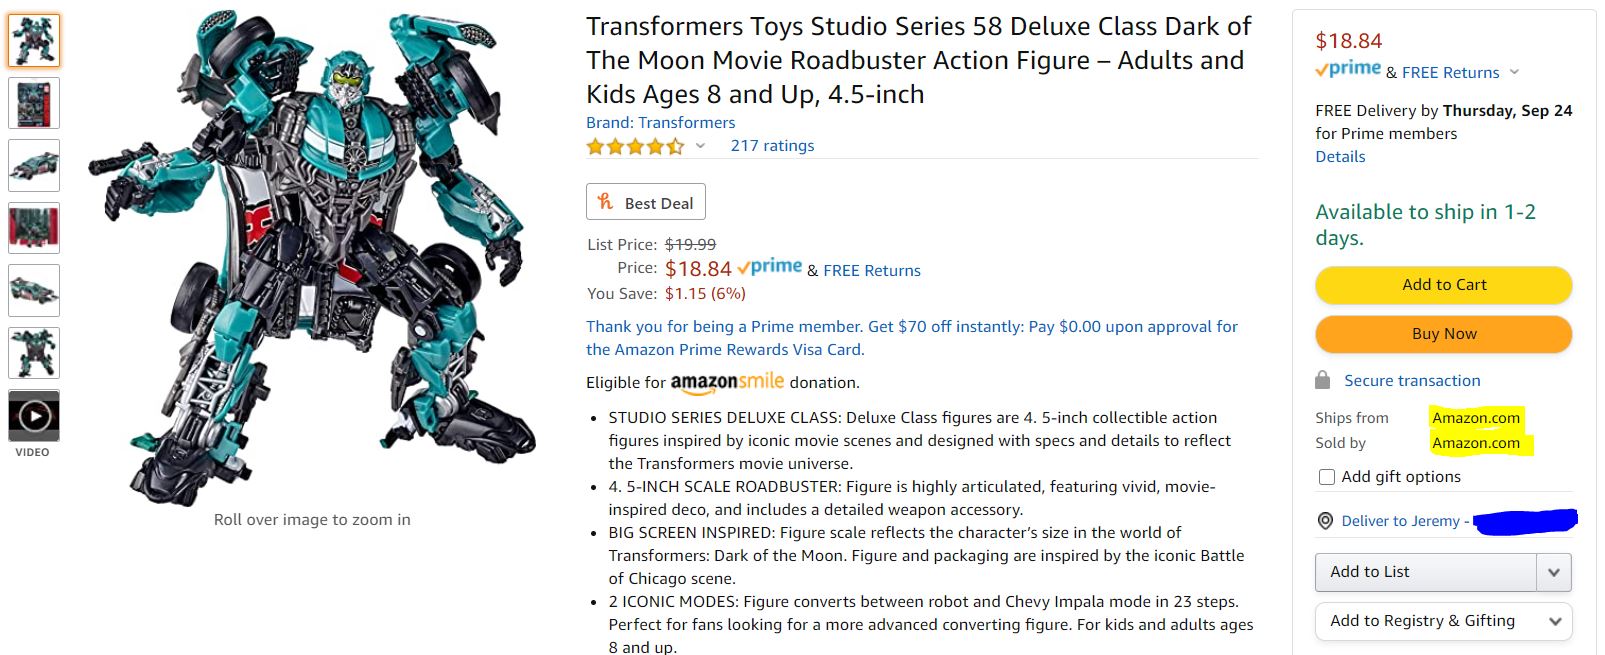Select the second product thumbnail (boxed figure)
The image size is (1605, 655).
coord(34,103)
